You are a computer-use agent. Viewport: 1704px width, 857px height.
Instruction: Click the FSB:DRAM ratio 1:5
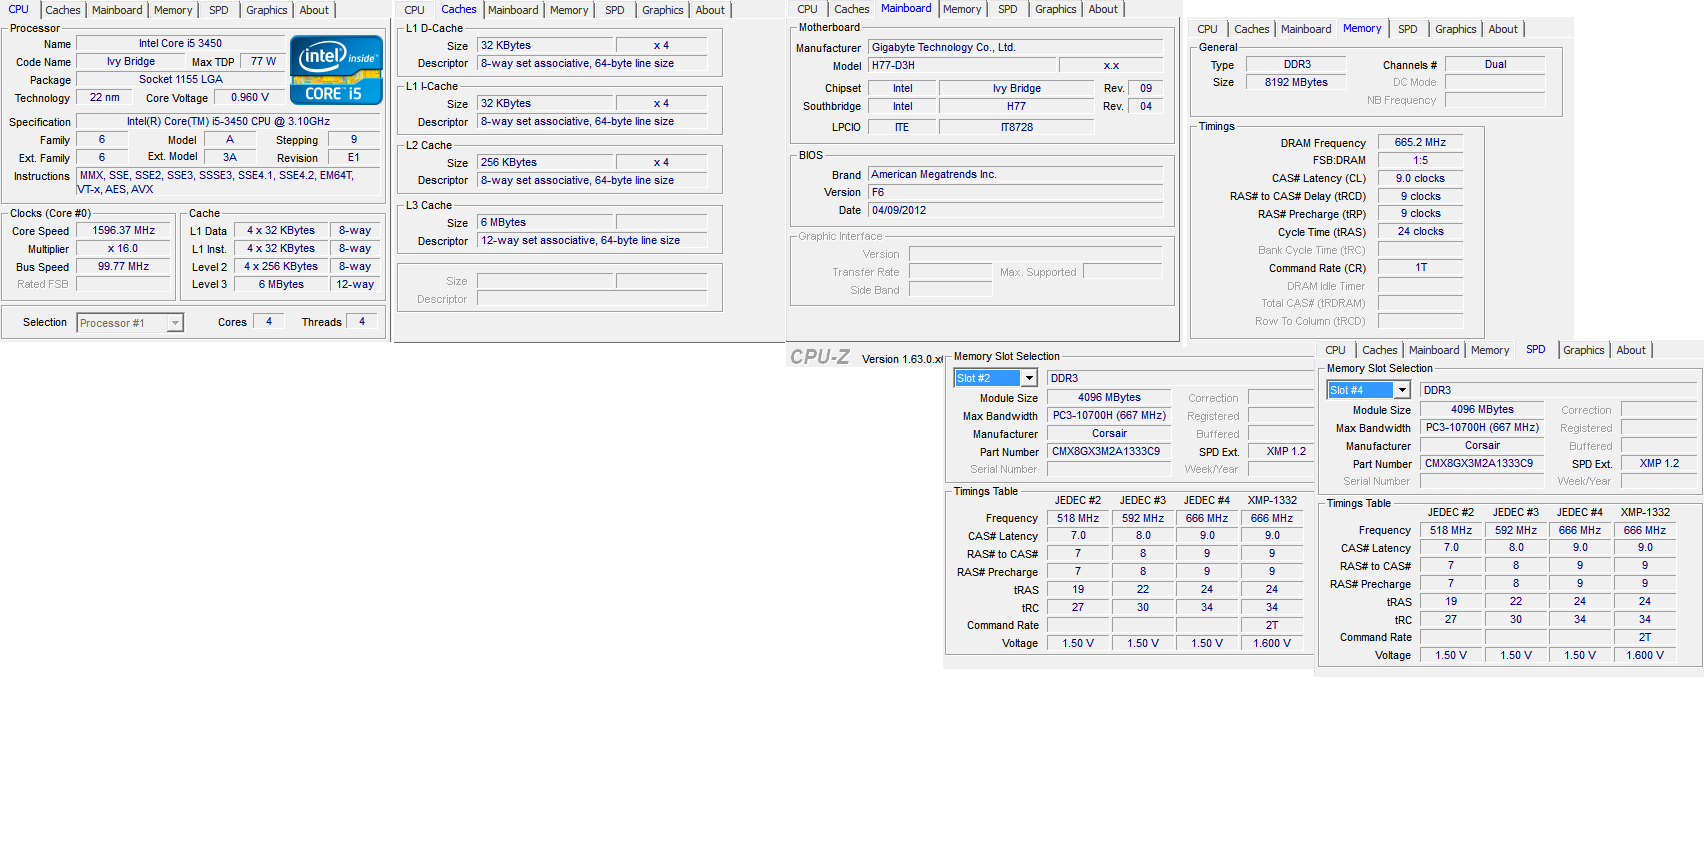pyautogui.click(x=1420, y=161)
